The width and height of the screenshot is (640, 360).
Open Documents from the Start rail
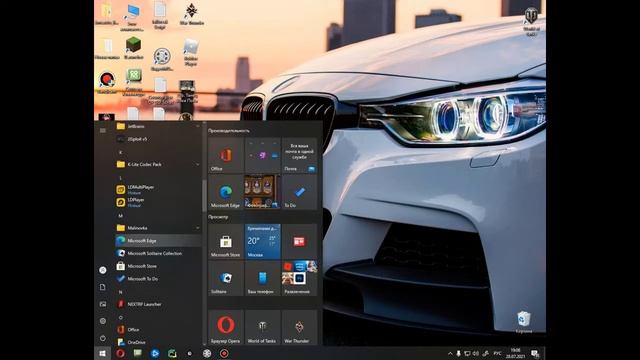103,287
